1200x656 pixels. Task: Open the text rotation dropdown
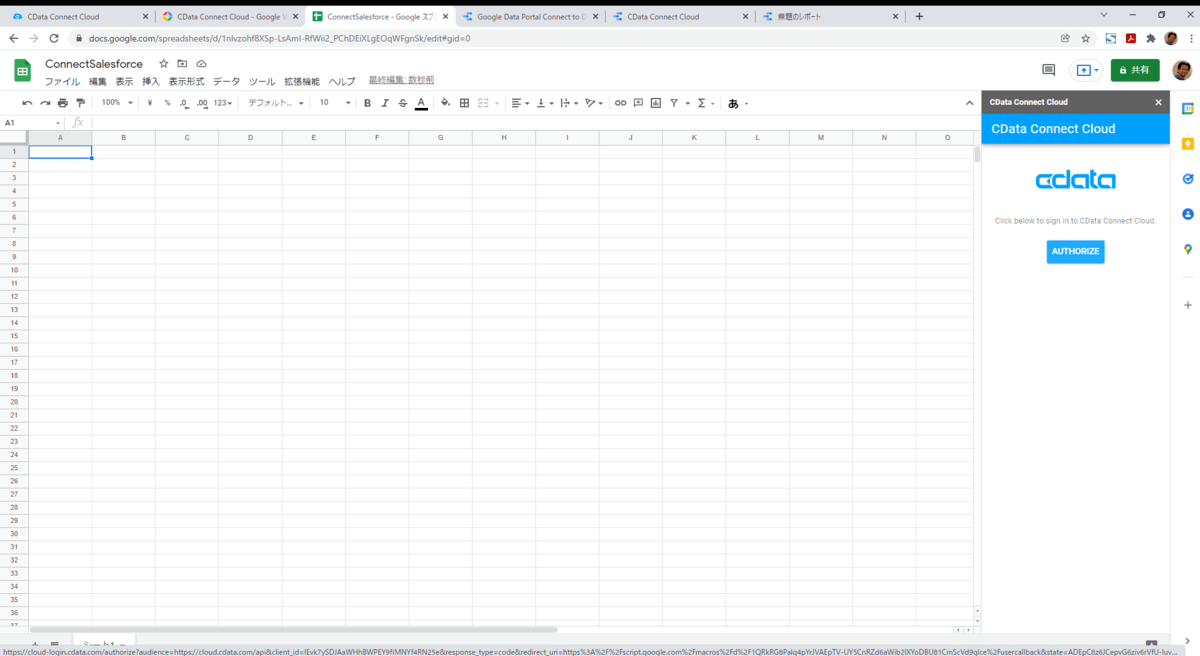(594, 103)
